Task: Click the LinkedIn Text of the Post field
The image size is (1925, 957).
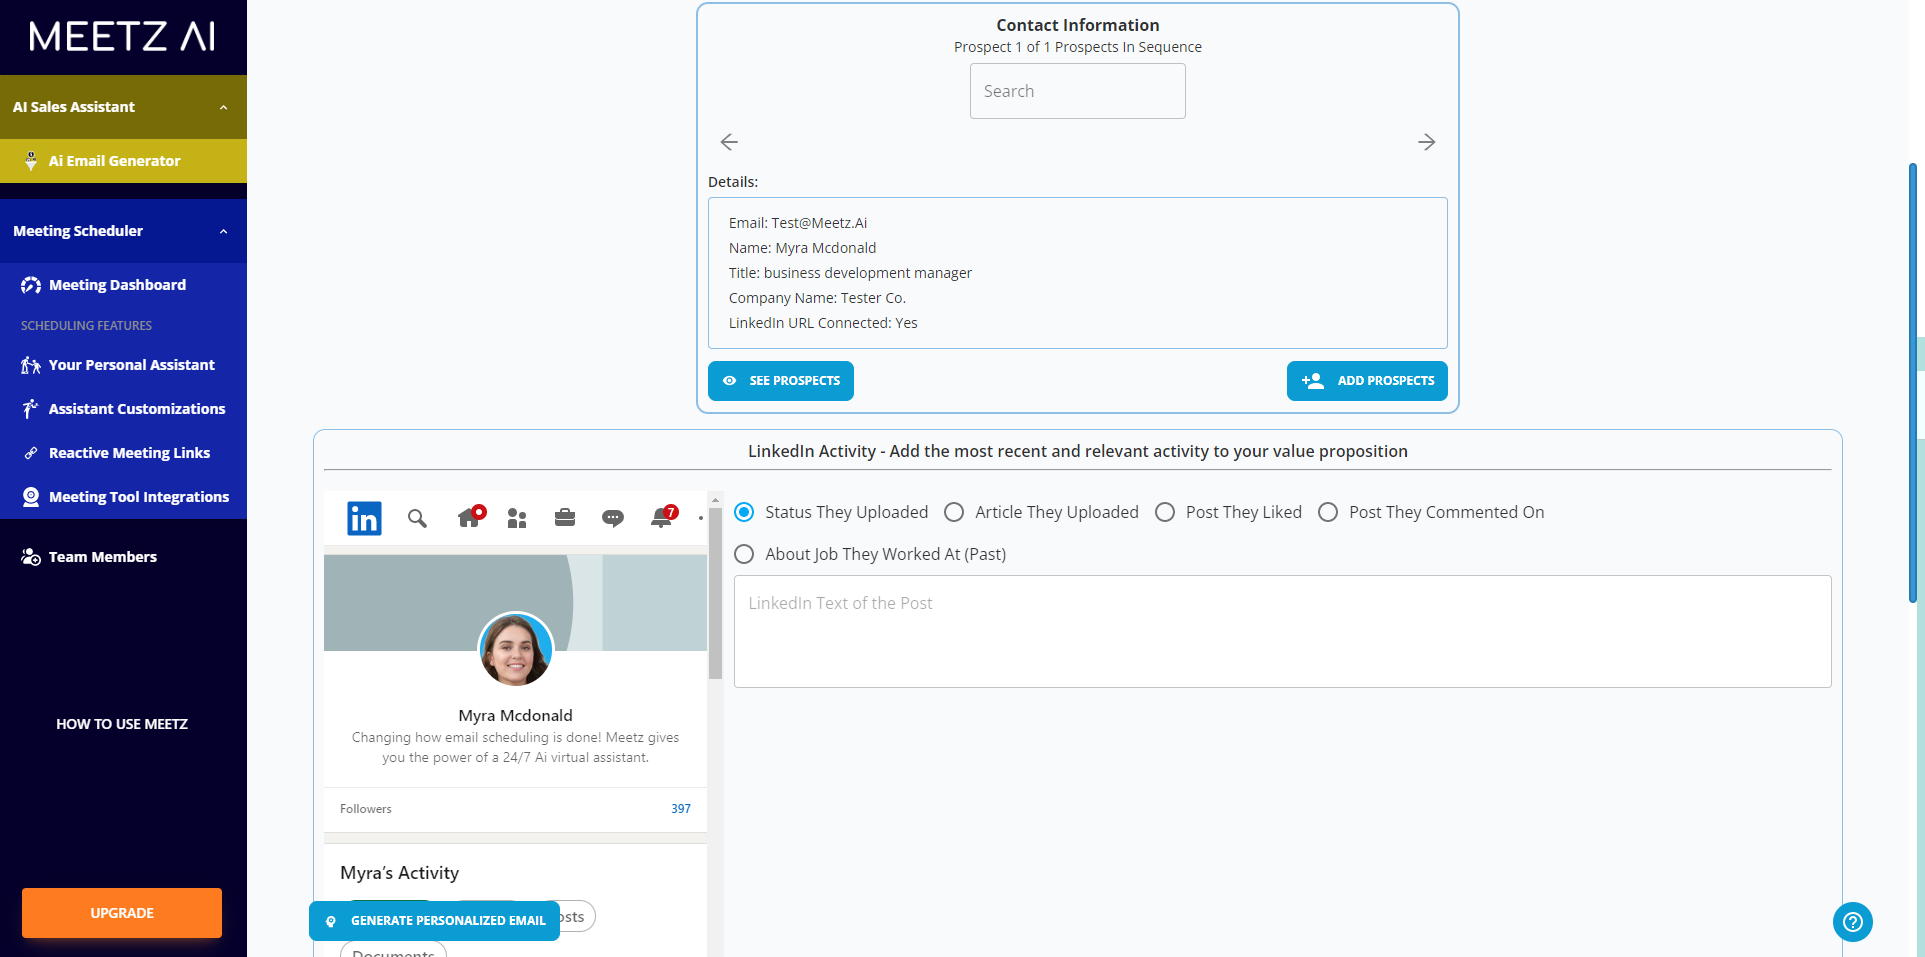Action: click(1283, 631)
